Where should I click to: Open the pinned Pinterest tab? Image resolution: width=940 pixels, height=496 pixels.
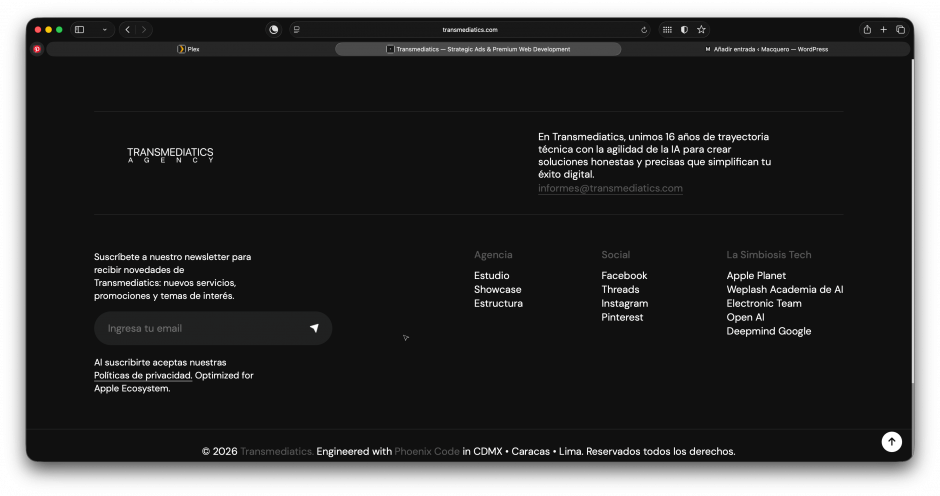click(37, 49)
